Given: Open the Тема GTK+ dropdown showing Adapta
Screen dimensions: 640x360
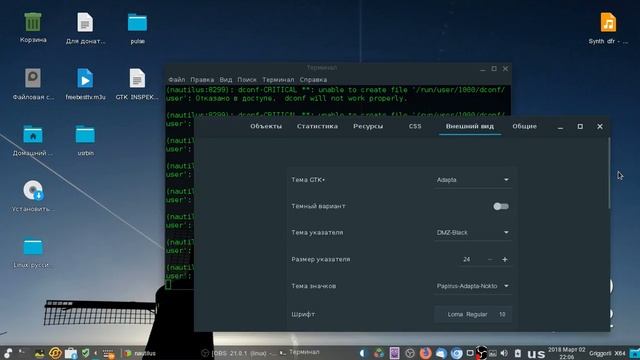Looking at the screenshot, I should (473, 180).
